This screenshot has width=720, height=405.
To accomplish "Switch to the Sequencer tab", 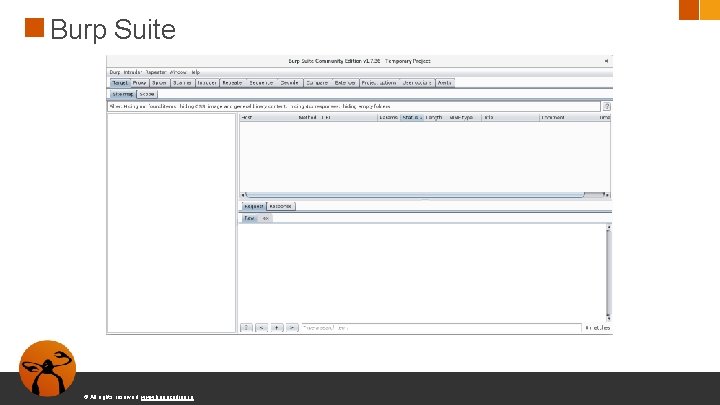I will pos(261,83).
